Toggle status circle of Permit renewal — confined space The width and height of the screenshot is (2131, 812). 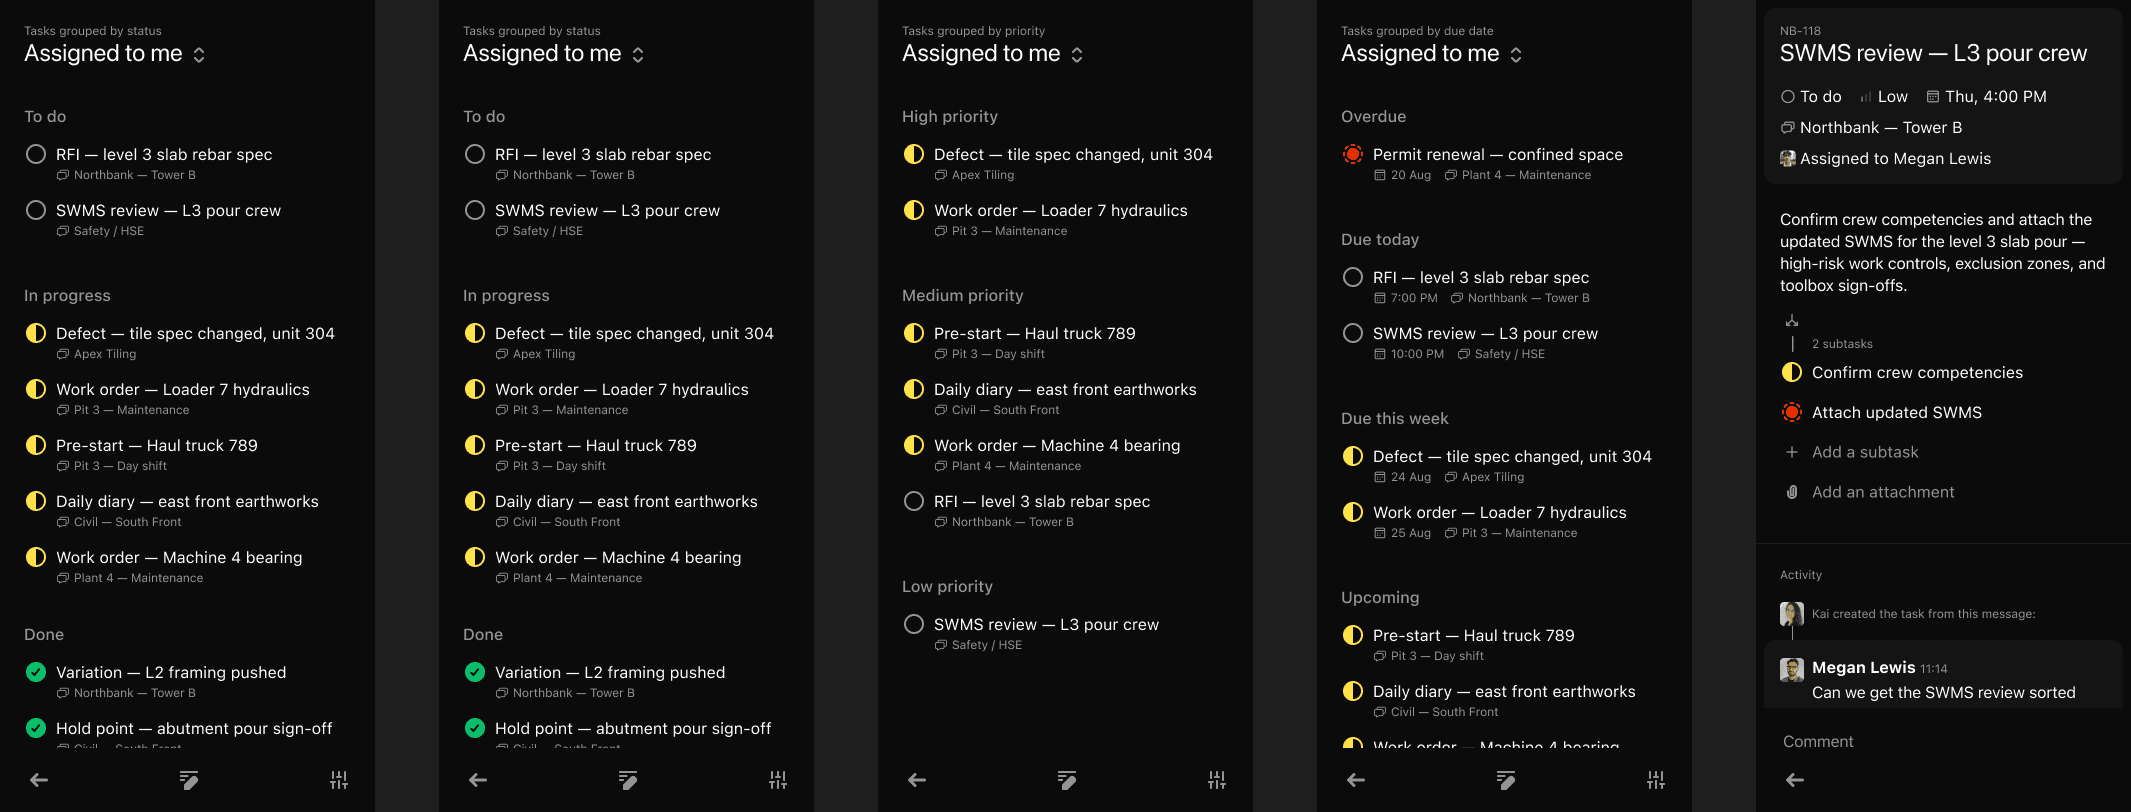pos(1353,154)
